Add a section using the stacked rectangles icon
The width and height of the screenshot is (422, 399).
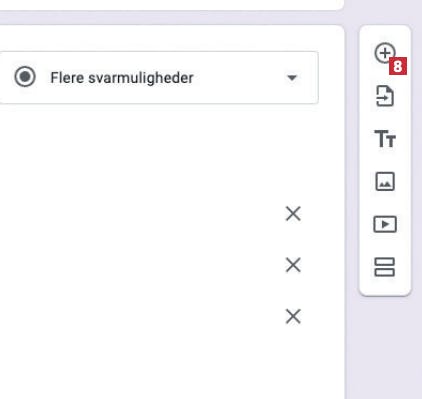pos(385,267)
